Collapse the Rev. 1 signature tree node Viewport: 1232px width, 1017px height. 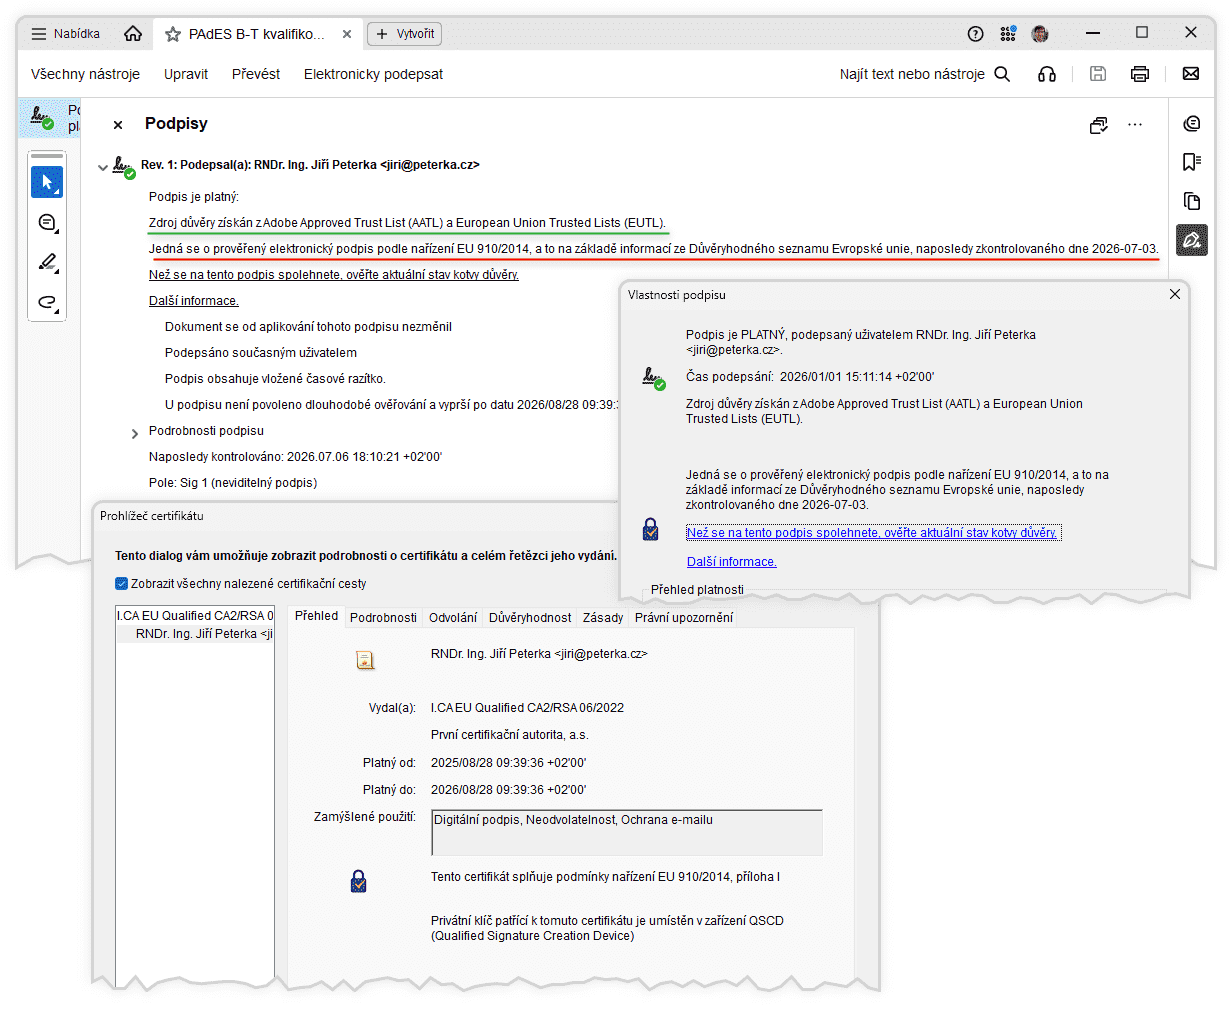(x=103, y=168)
